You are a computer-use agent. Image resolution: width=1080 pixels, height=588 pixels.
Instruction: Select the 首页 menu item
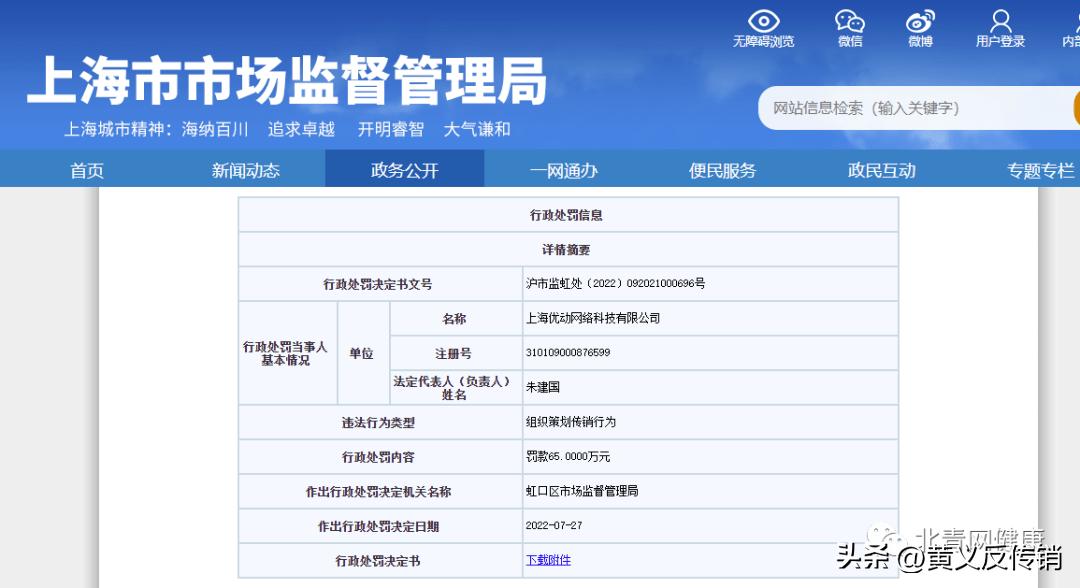pos(86,169)
